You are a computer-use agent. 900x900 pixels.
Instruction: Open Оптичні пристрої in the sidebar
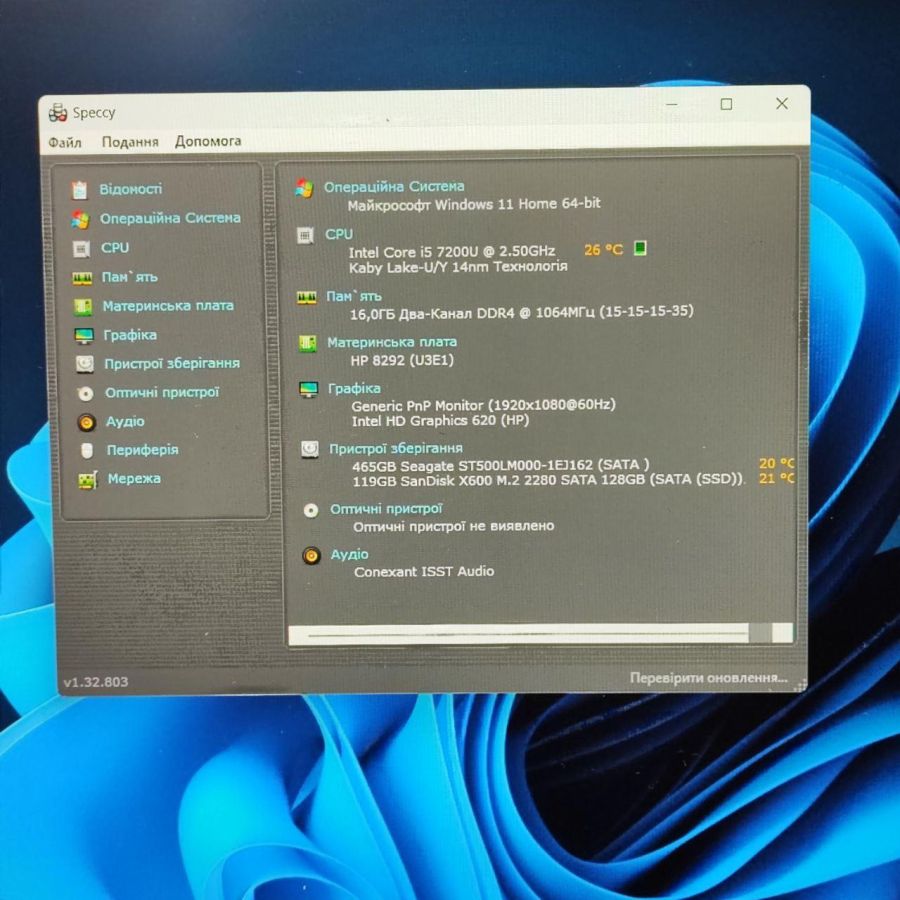pos(162,392)
